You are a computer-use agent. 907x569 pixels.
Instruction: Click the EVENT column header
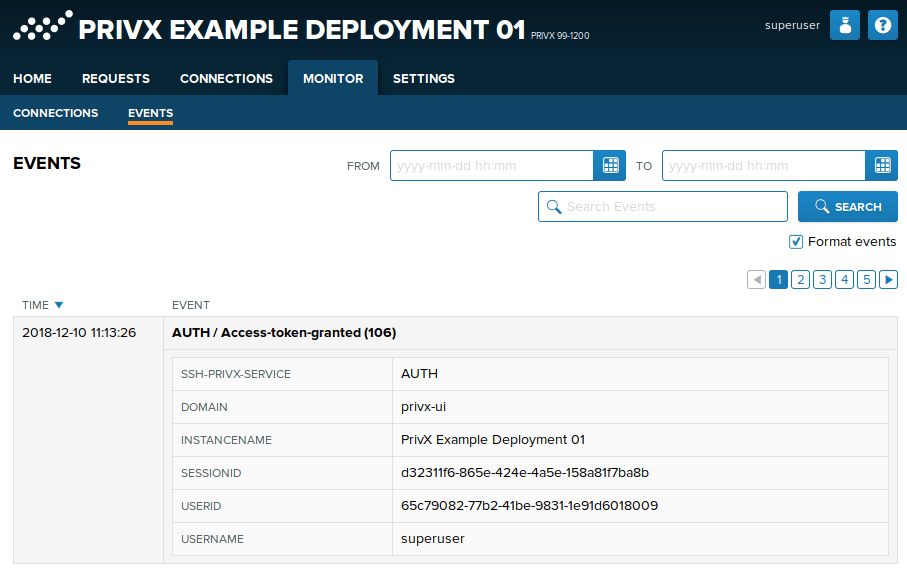[x=191, y=305]
